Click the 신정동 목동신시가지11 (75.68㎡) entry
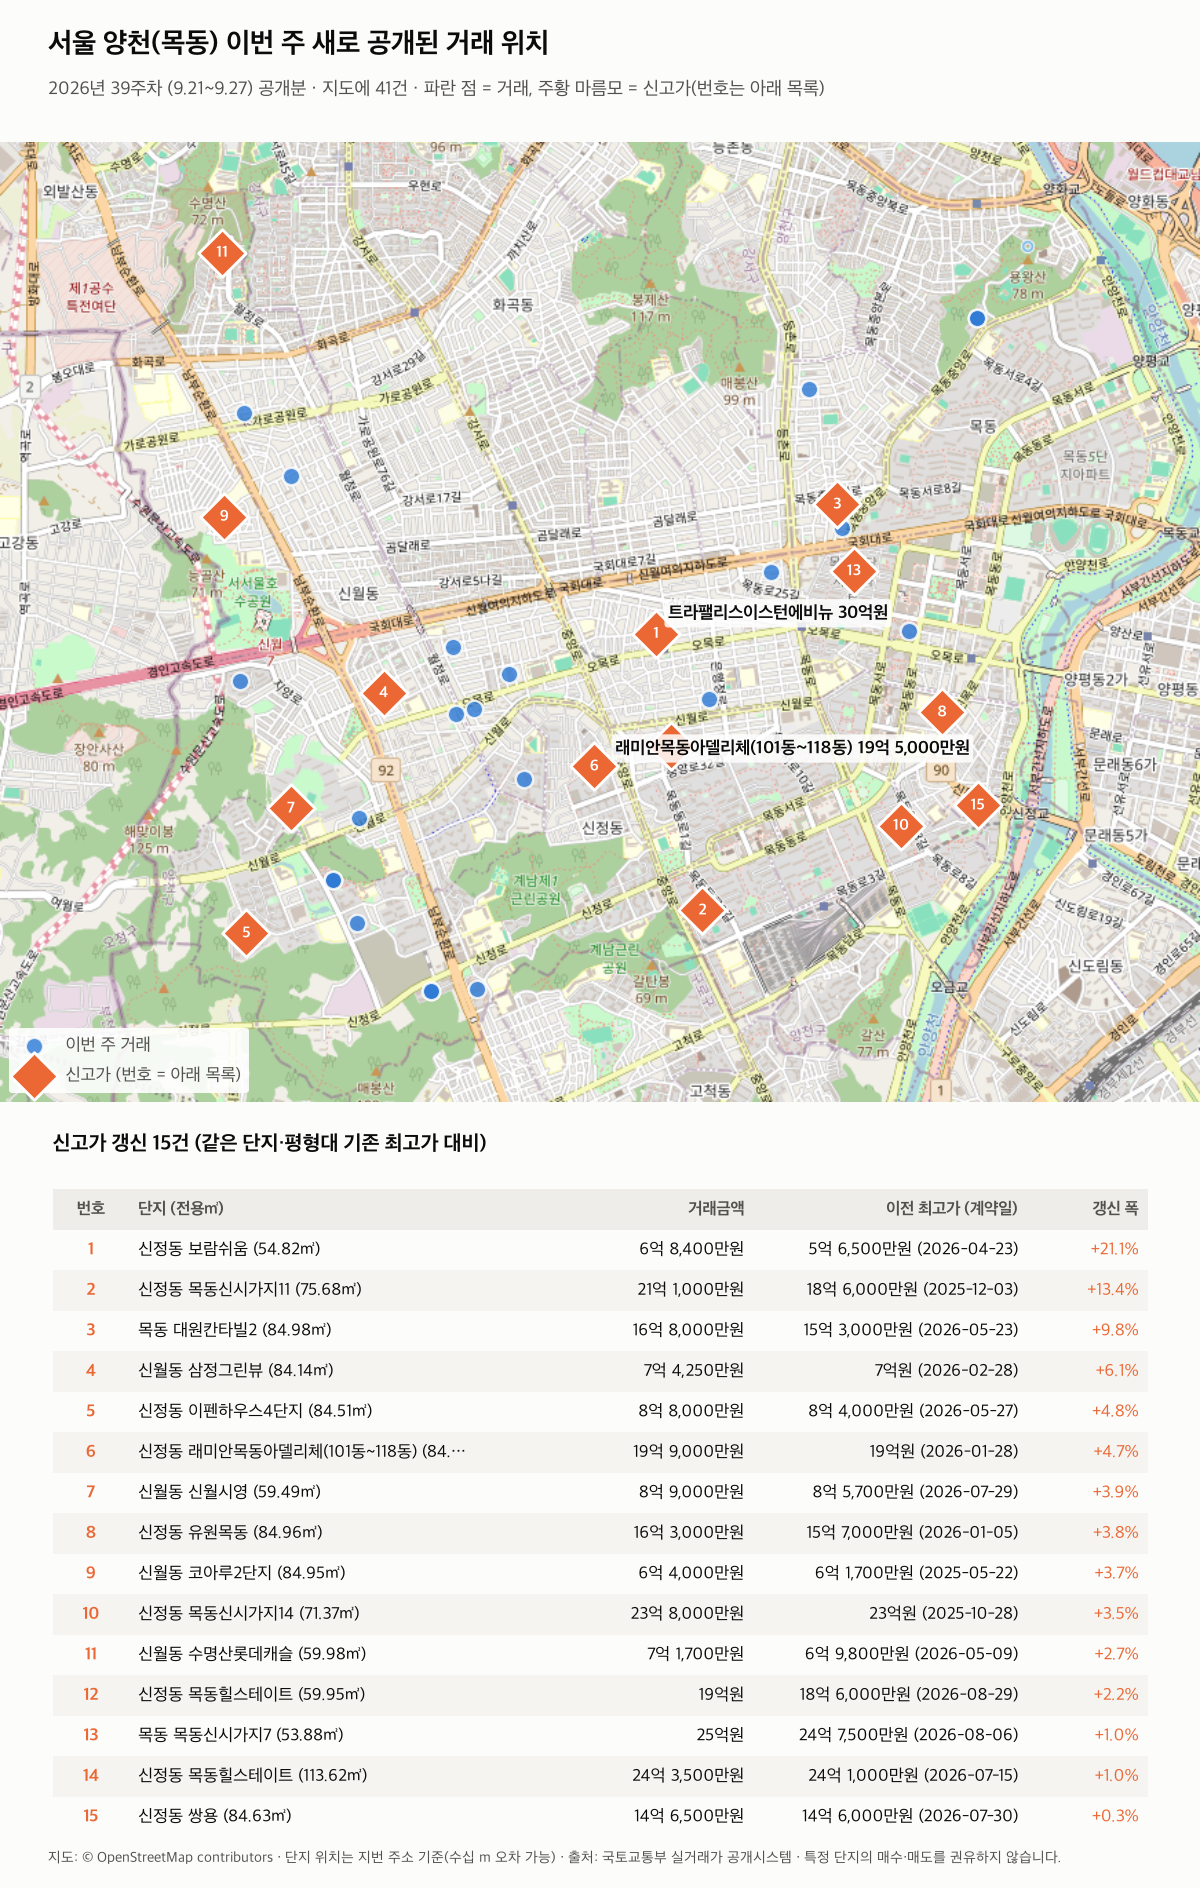The image size is (1200, 1888). tap(600, 1290)
